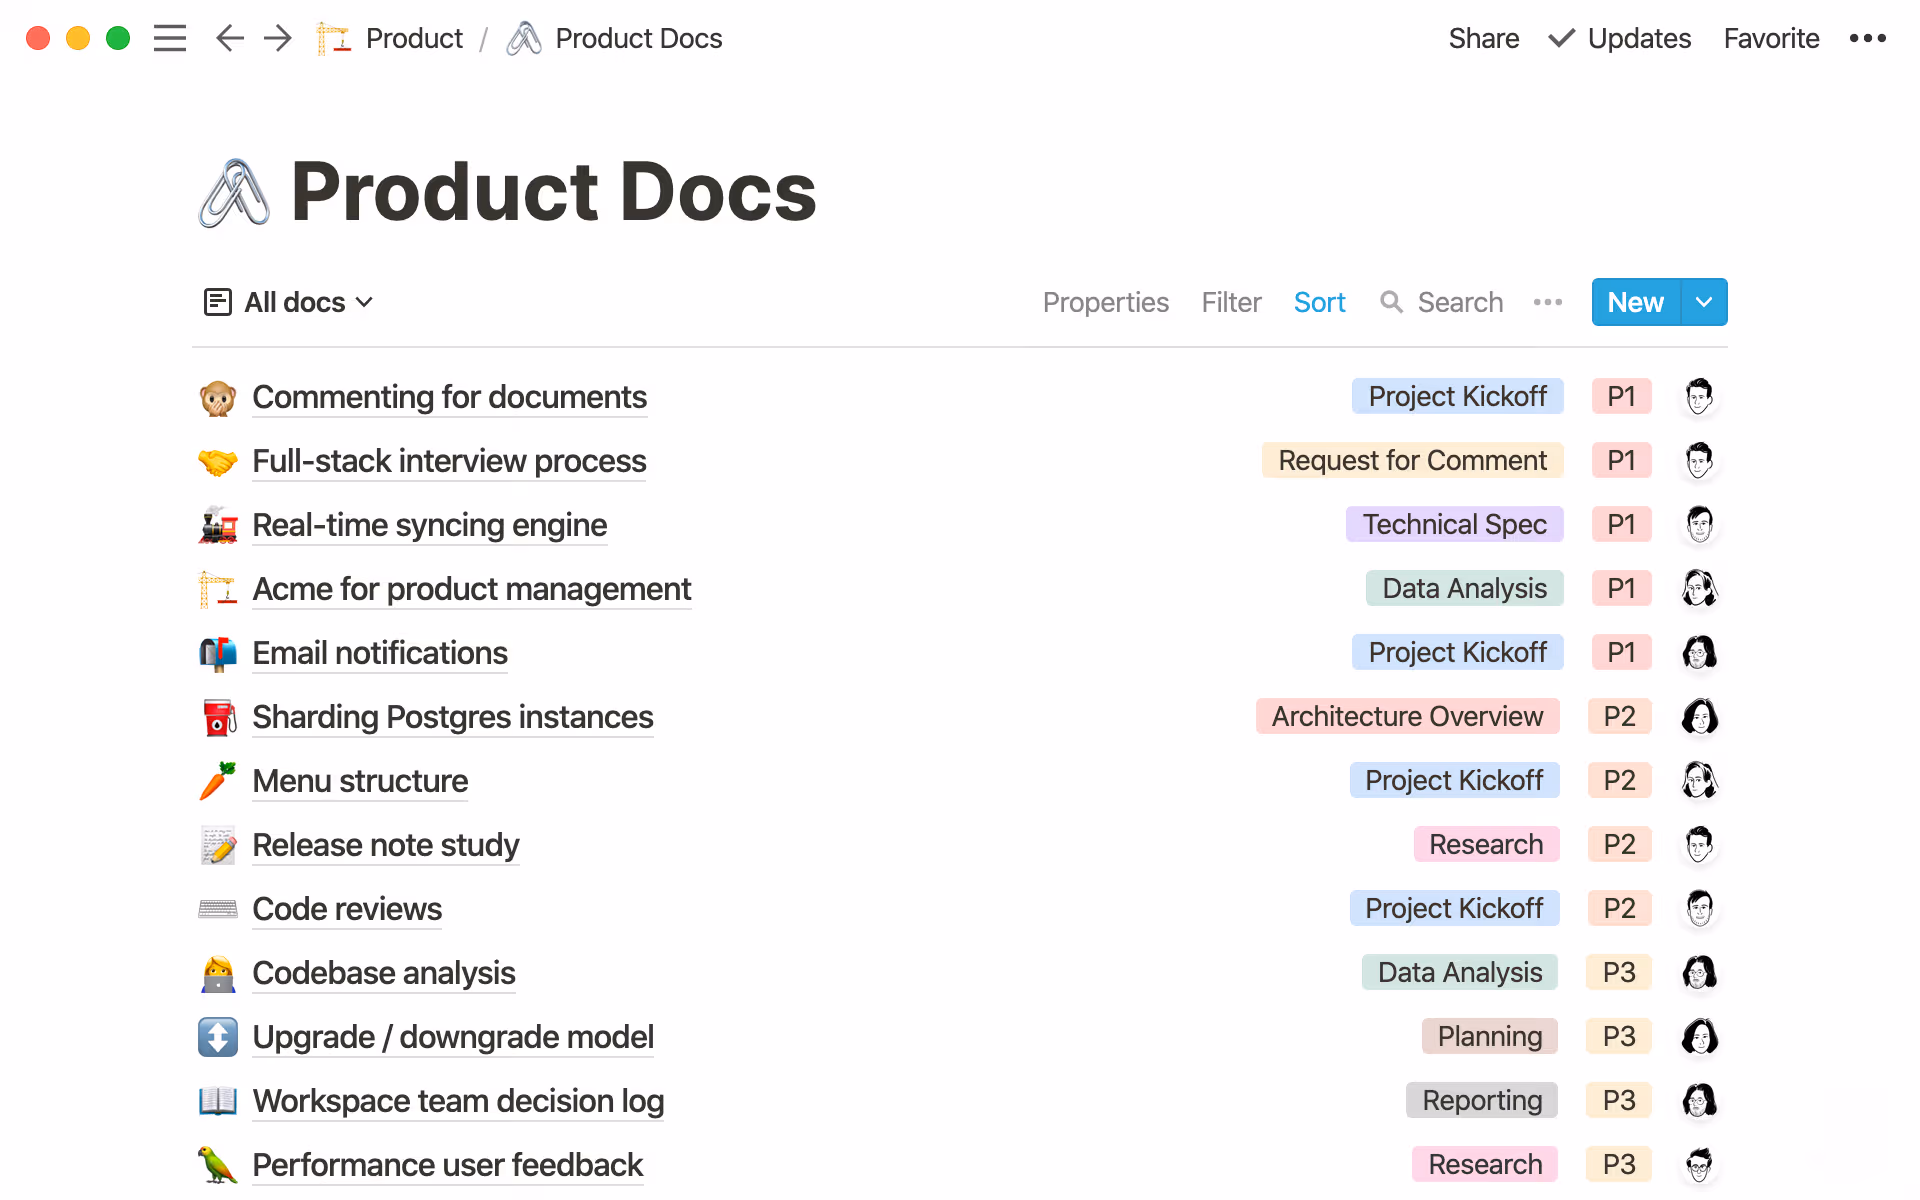Toggle Sort options for the docs list
This screenshot has width=1920, height=1200.
pos(1319,302)
